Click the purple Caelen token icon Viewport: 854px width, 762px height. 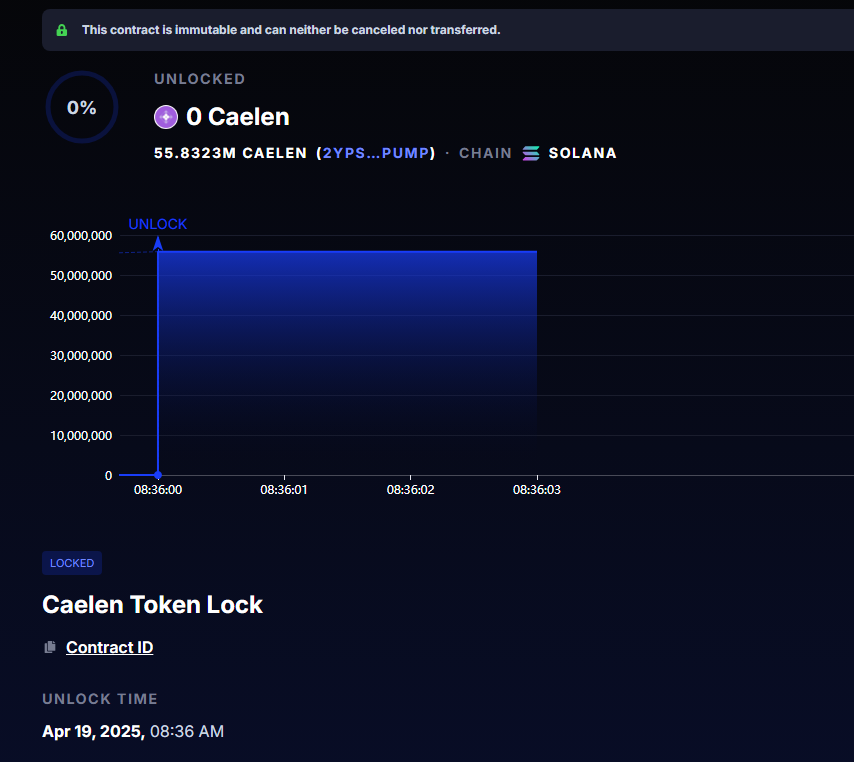point(166,117)
